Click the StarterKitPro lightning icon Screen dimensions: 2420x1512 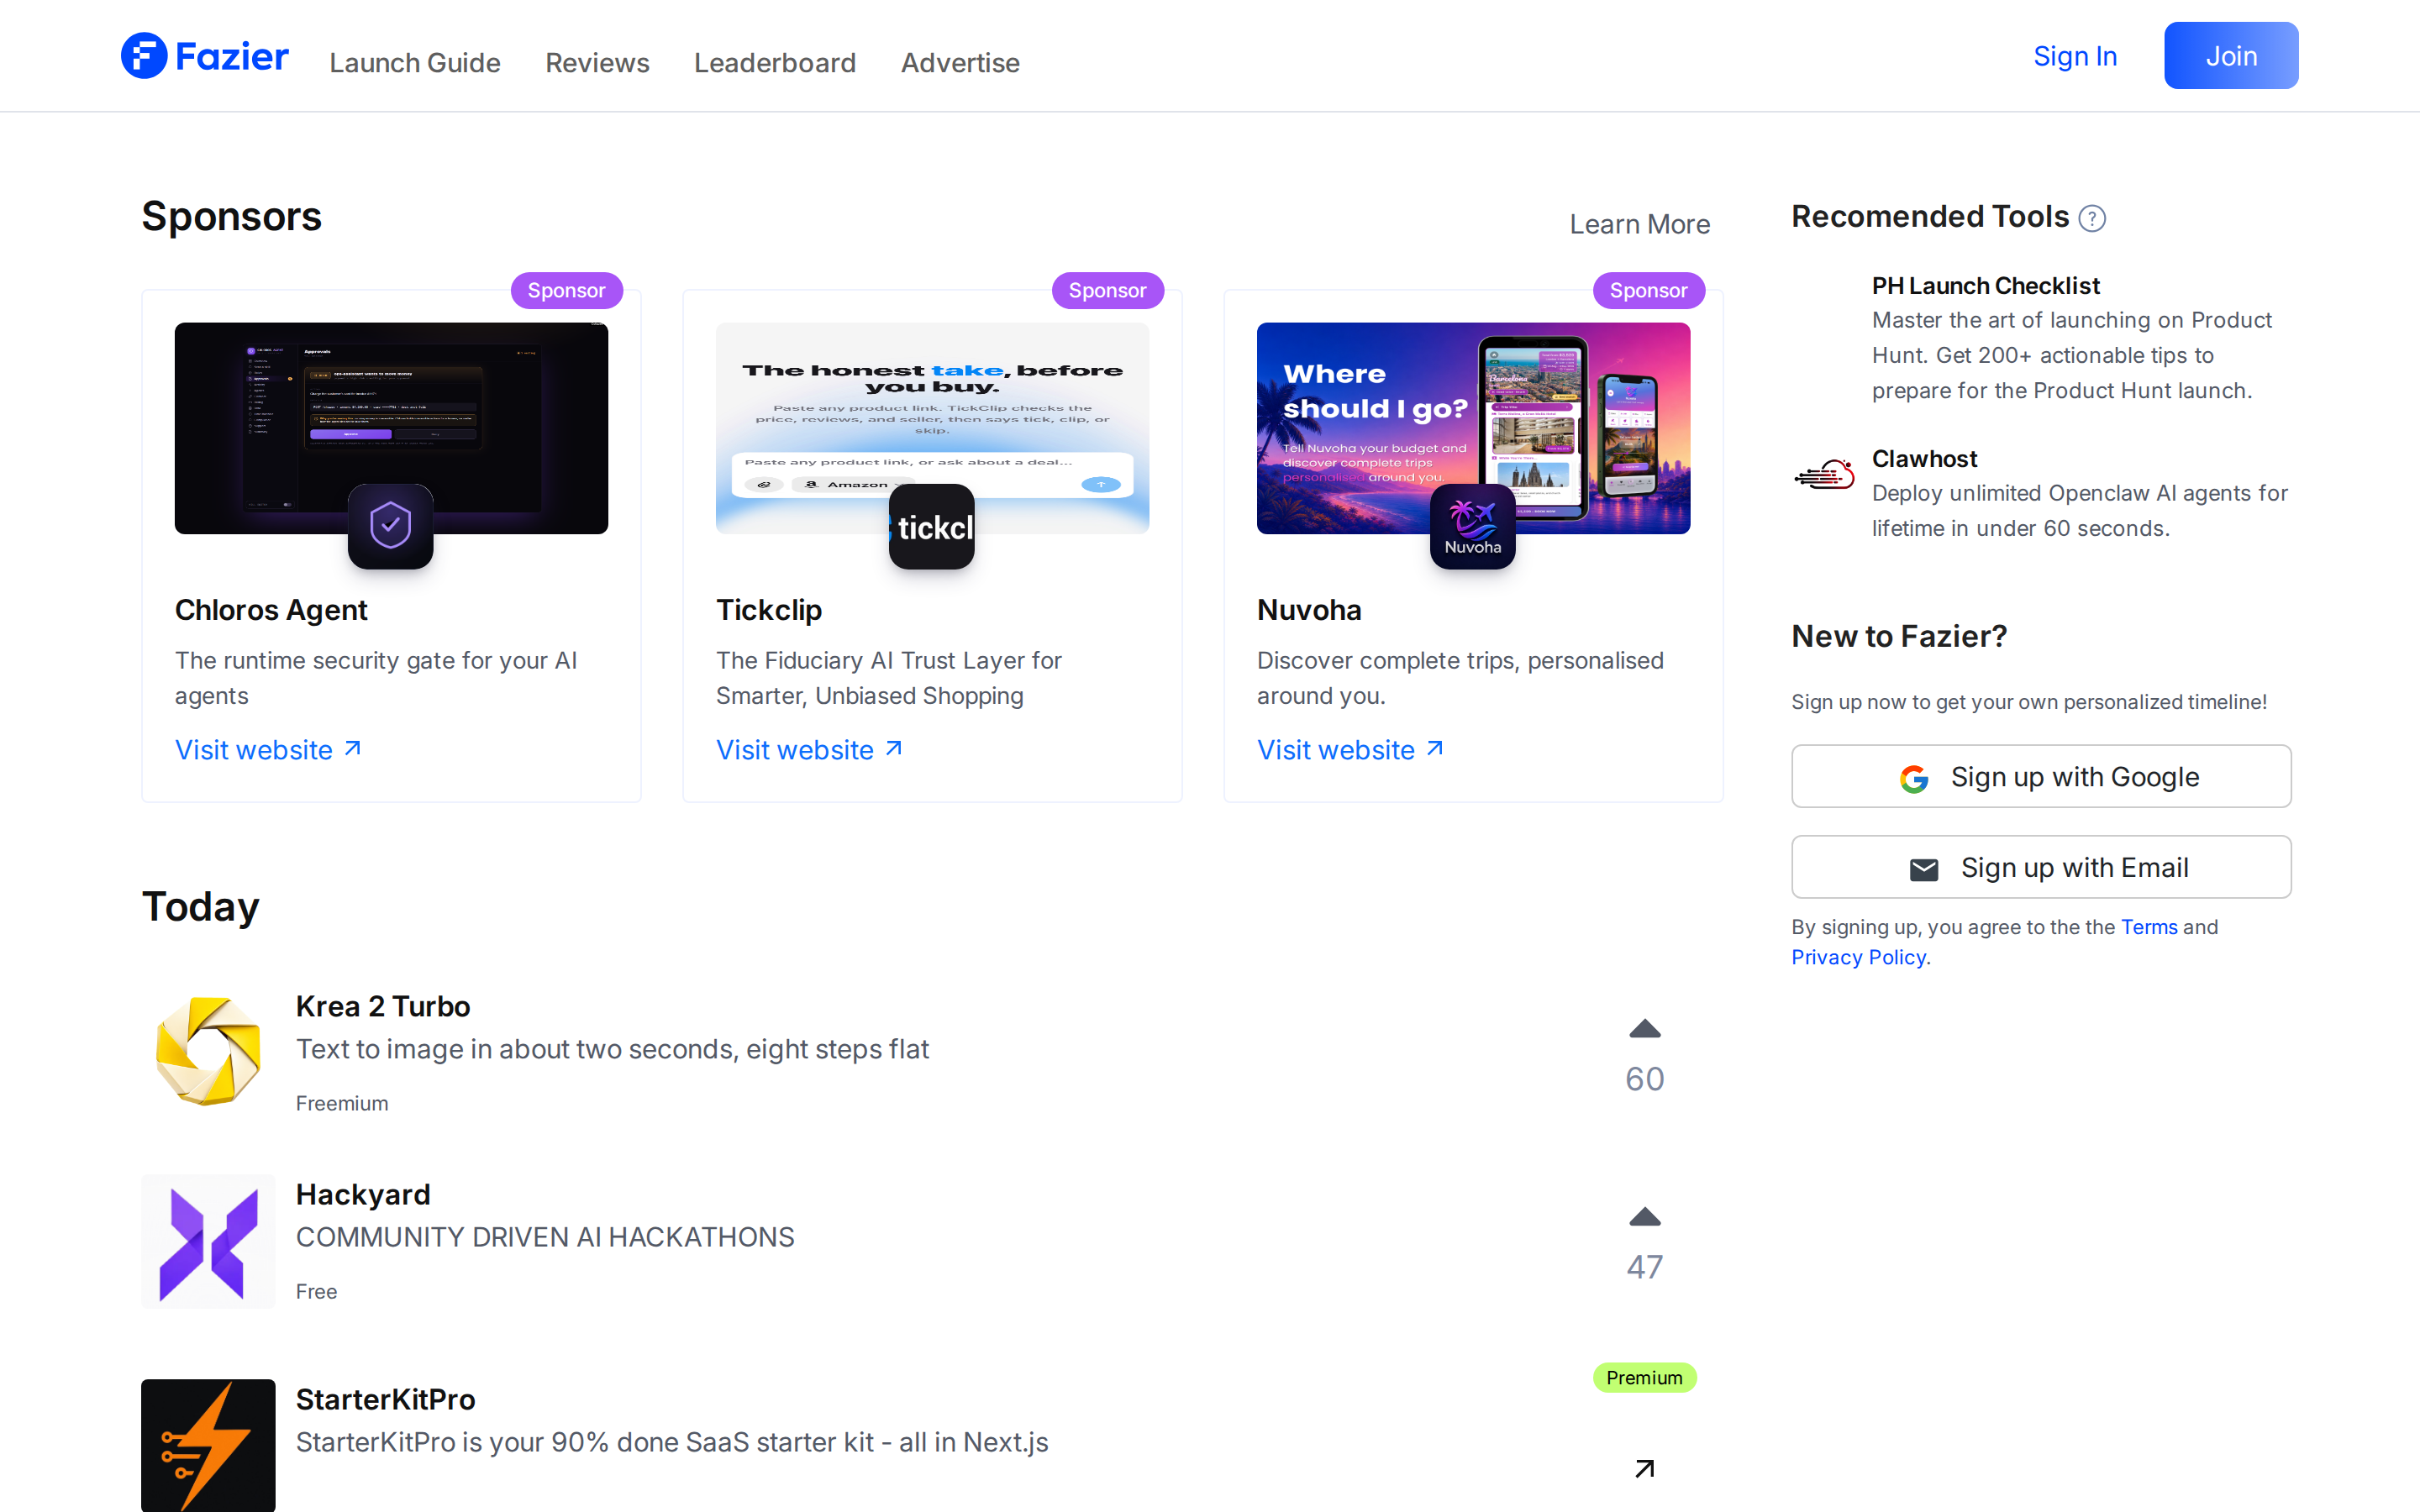click(x=208, y=1446)
